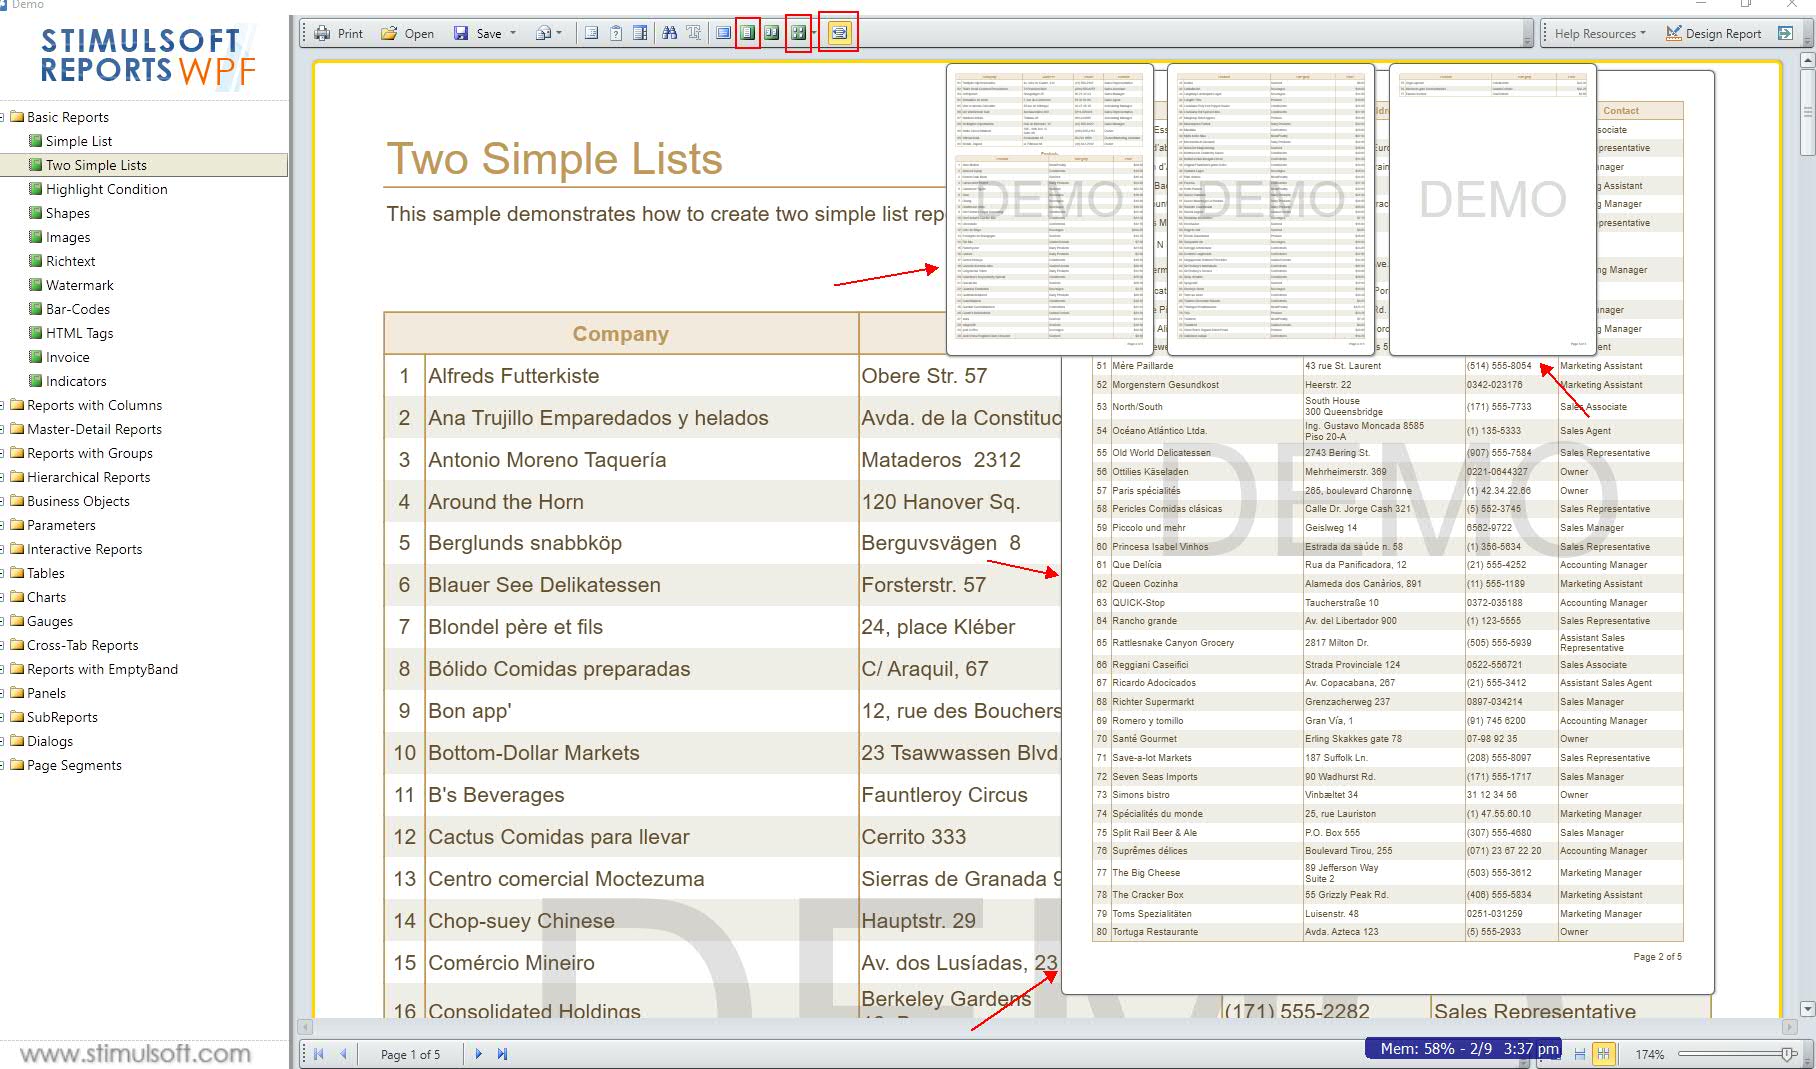Viewport: 1816px width, 1069px height.
Task: Toggle the Bookmarks panel icon
Action: coord(592,33)
